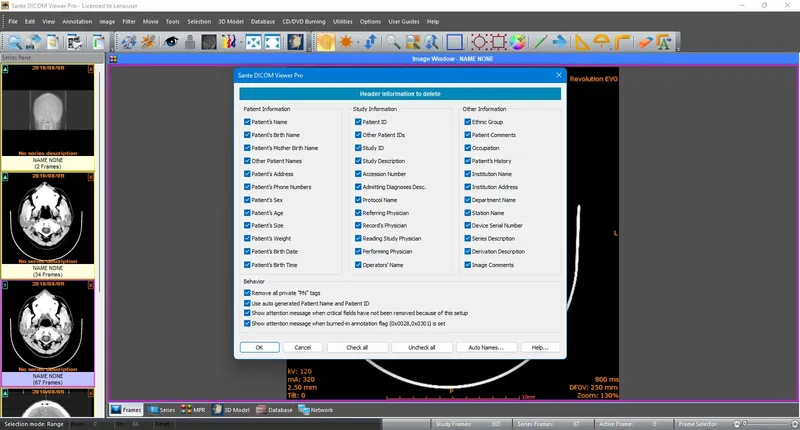Screen dimensions: 800x430
Task: Click the pseudo-color palette icon
Action: tap(228, 42)
